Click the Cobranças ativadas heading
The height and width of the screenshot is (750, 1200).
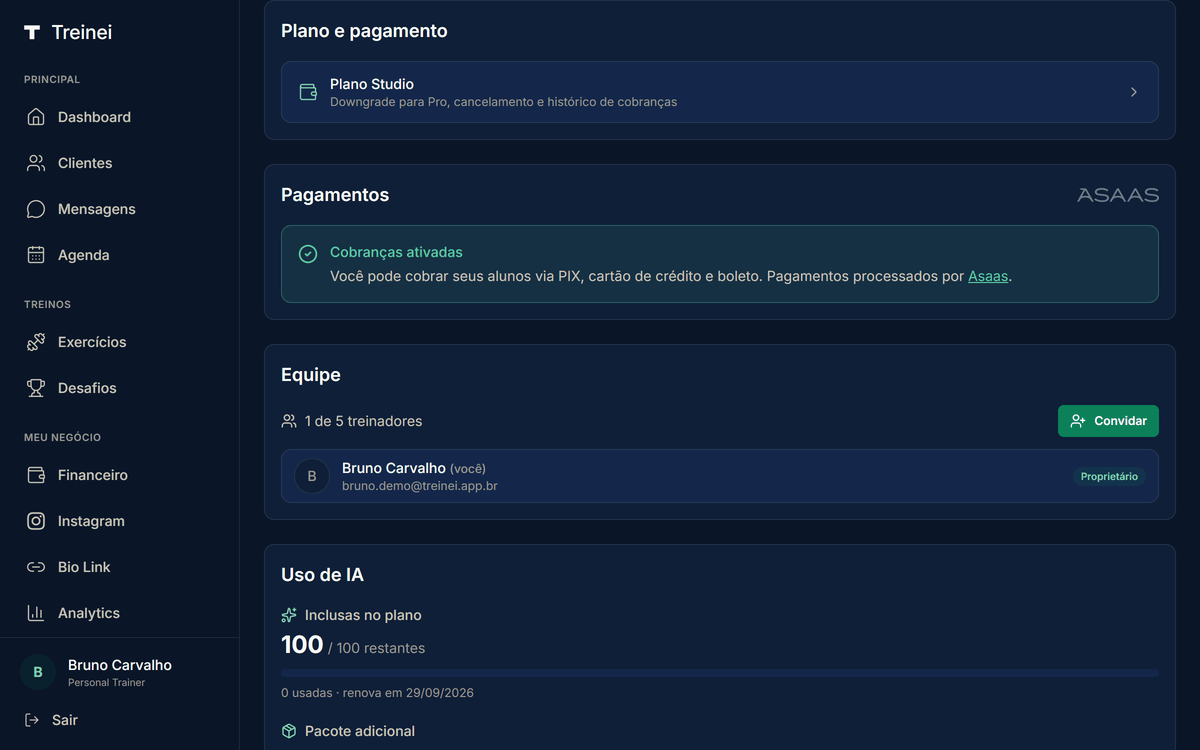pyautogui.click(x=396, y=253)
